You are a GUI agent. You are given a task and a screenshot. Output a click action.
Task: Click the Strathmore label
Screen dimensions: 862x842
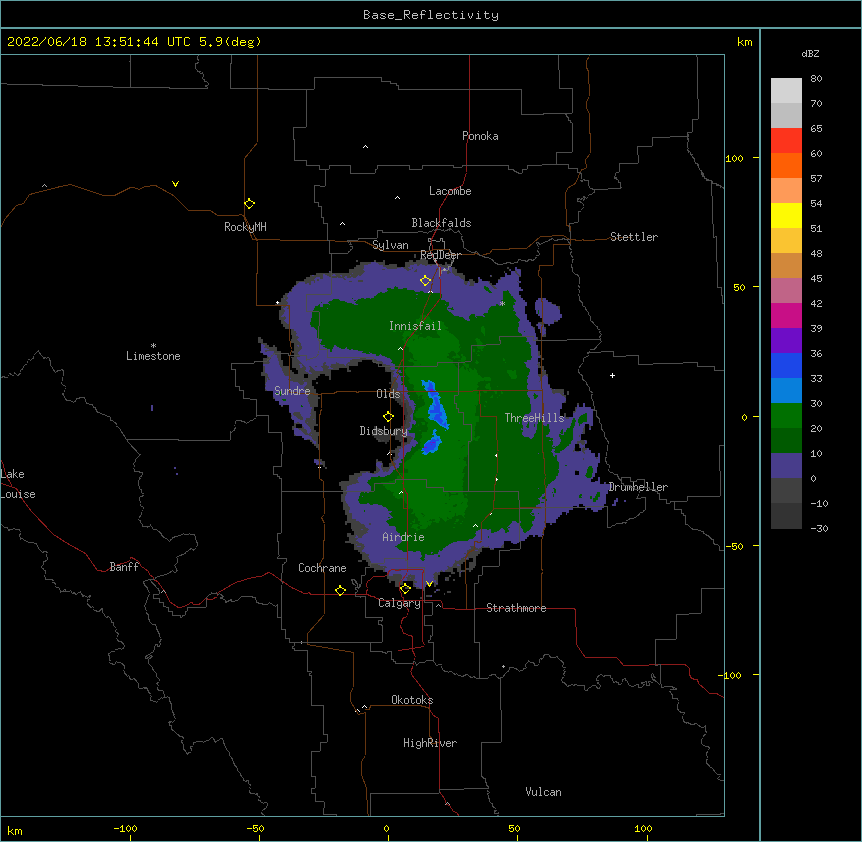(516, 608)
